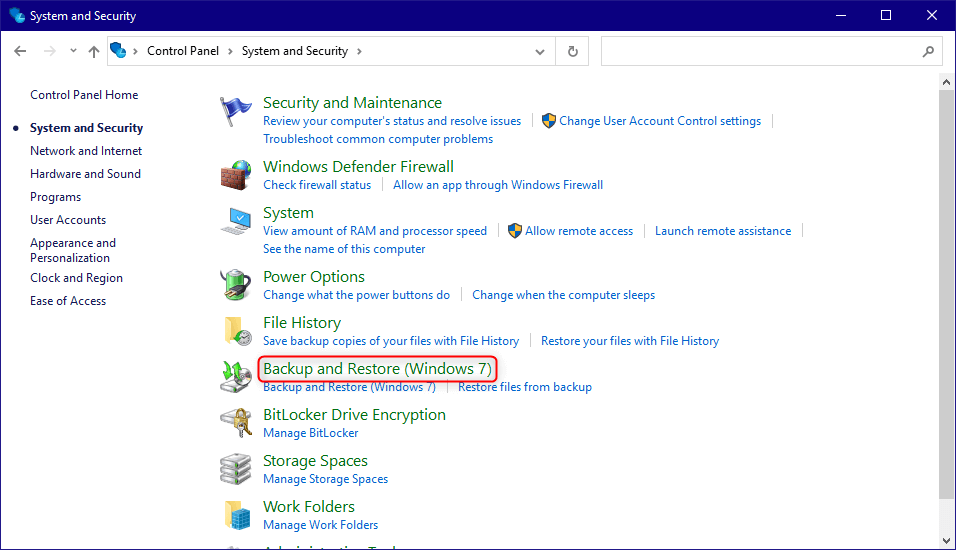
Task: Click Manage BitLocker link
Action: pyautogui.click(x=310, y=433)
